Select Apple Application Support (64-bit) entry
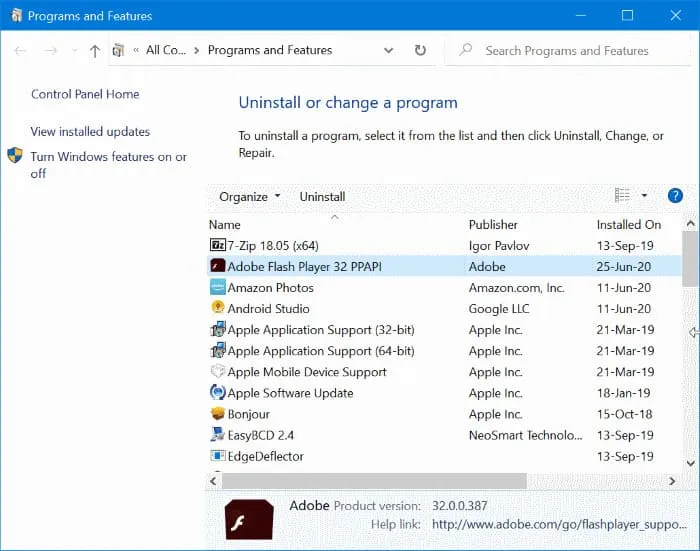This screenshot has height=551, width=700. point(444,351)
